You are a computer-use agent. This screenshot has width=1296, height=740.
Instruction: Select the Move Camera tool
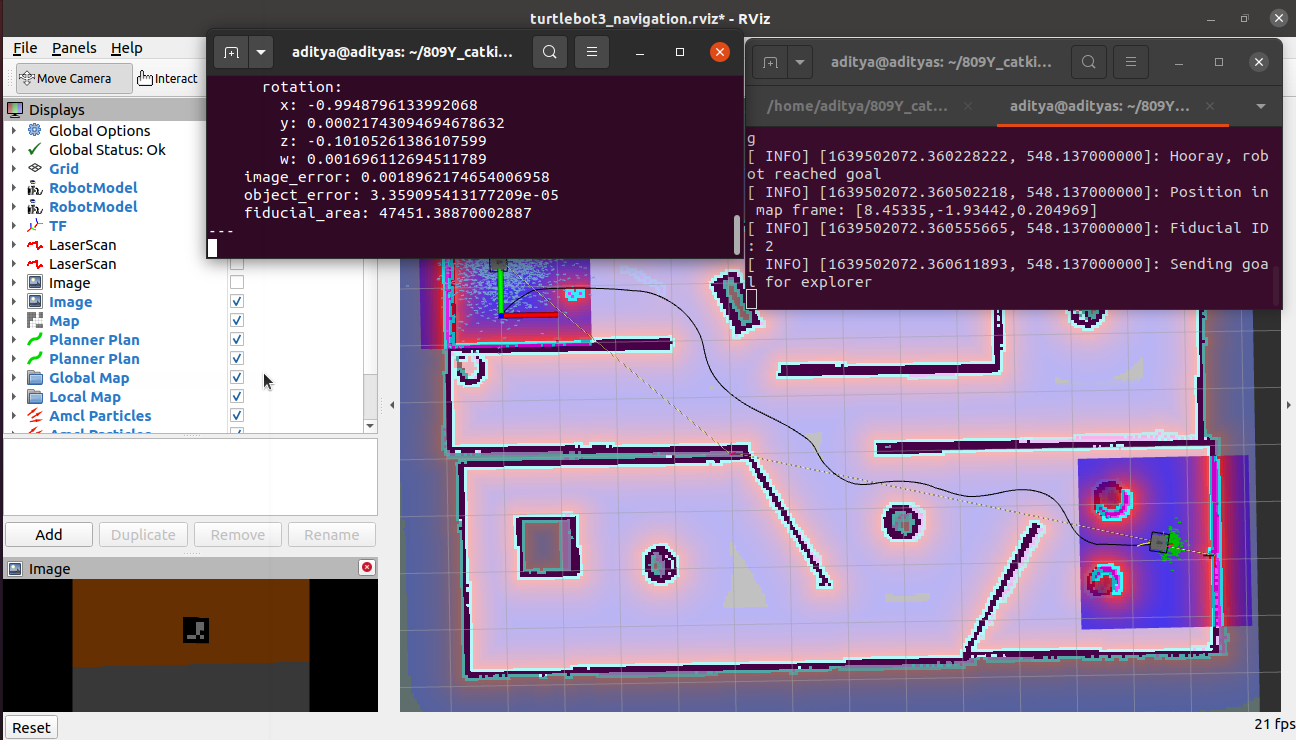tap(75, 78)
